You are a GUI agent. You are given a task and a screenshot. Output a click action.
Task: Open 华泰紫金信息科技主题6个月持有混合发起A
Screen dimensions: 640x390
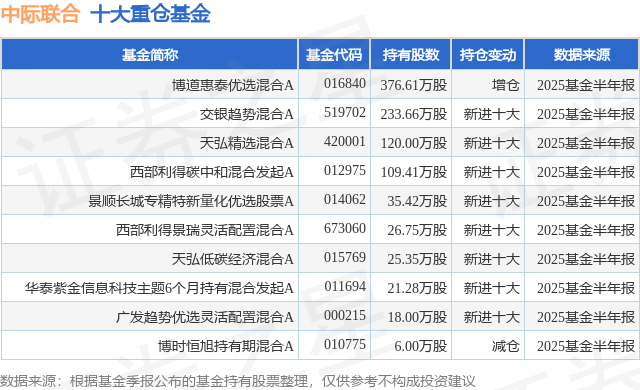159,288
